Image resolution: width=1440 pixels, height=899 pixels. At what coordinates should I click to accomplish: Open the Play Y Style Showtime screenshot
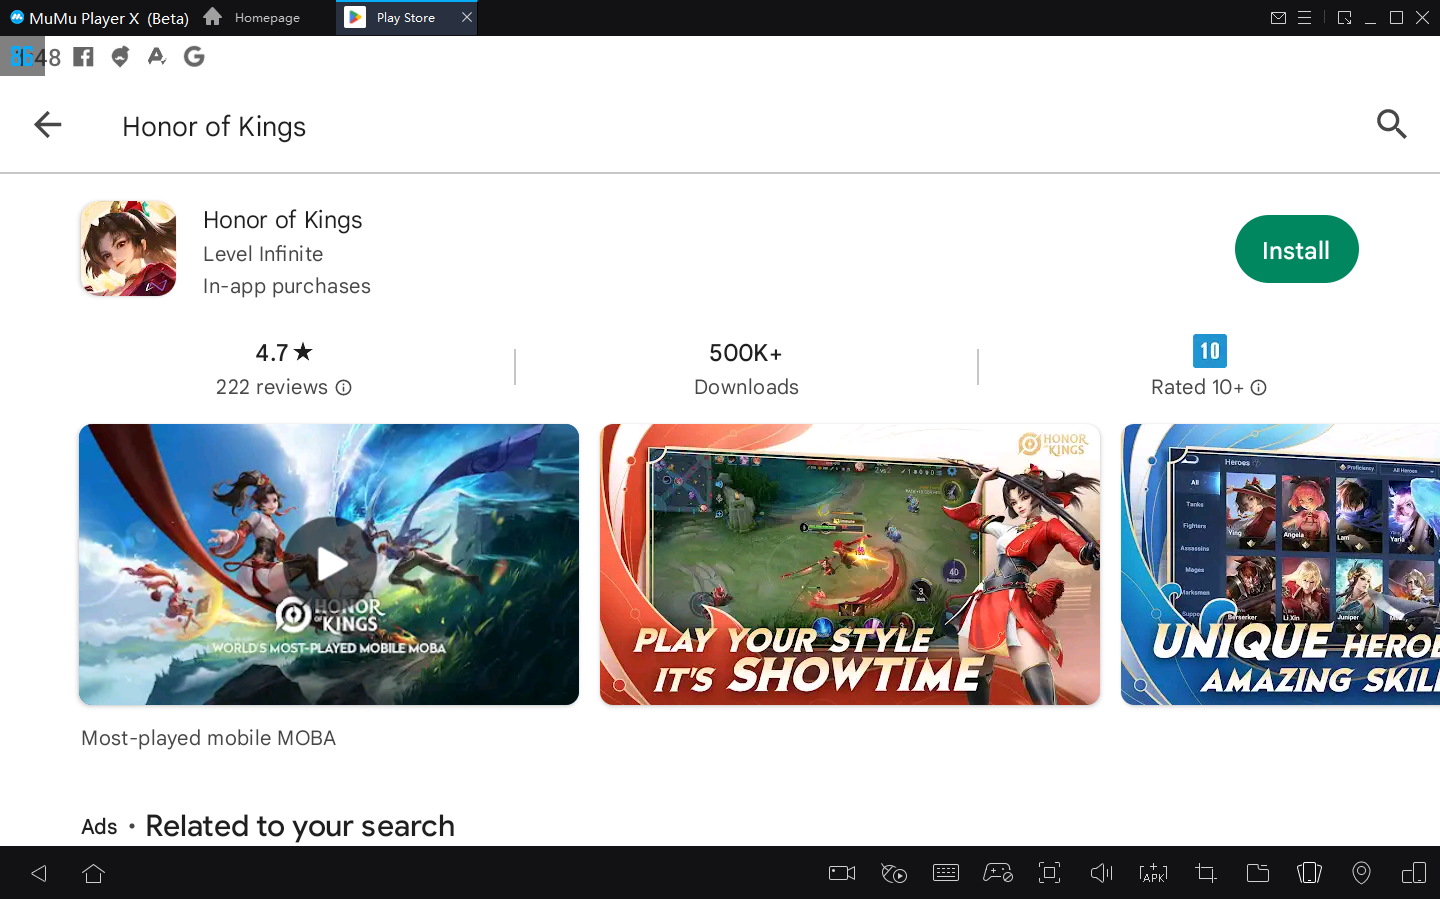point(849,564)
